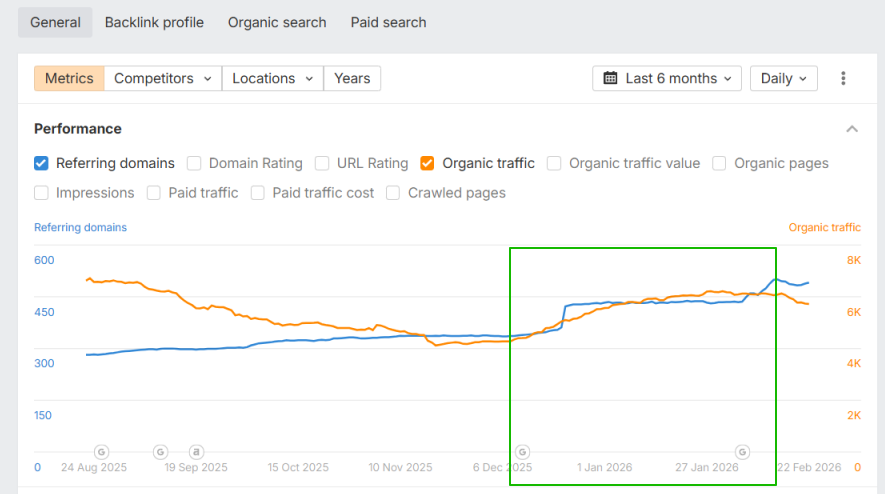Check the Crawled pages checkbox
The width and height of the screenshot is (885, 494).
pyautogui.click(x=393, y=193)
